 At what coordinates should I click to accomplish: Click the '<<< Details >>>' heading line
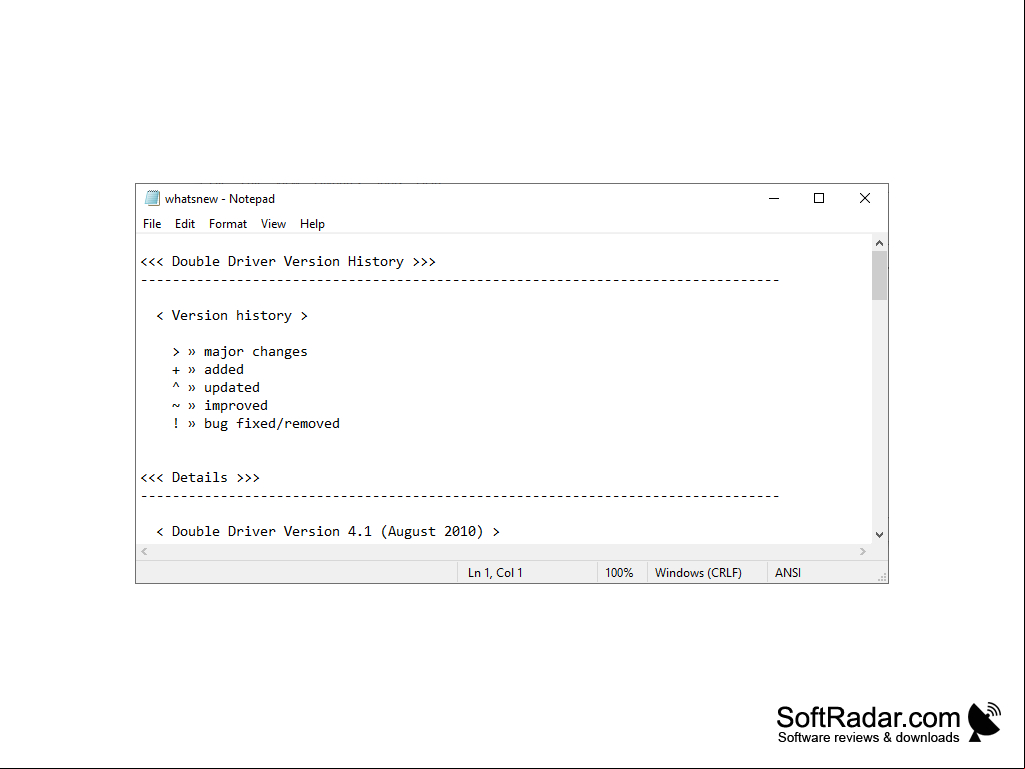(200, 477)
